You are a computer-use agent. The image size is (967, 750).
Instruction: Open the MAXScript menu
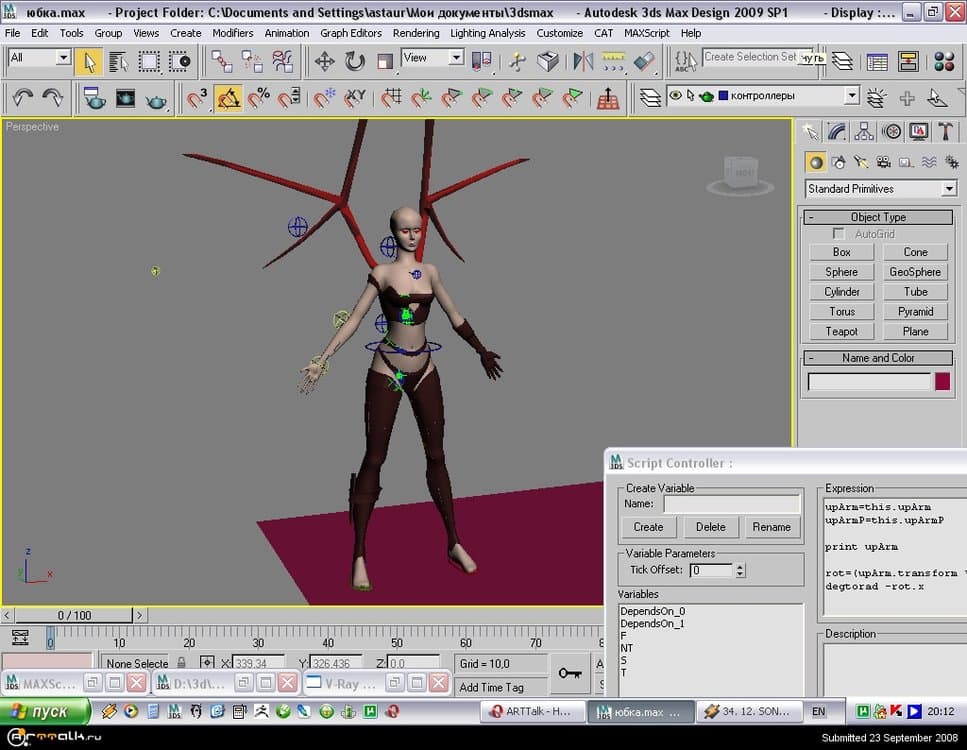point(646,33)
